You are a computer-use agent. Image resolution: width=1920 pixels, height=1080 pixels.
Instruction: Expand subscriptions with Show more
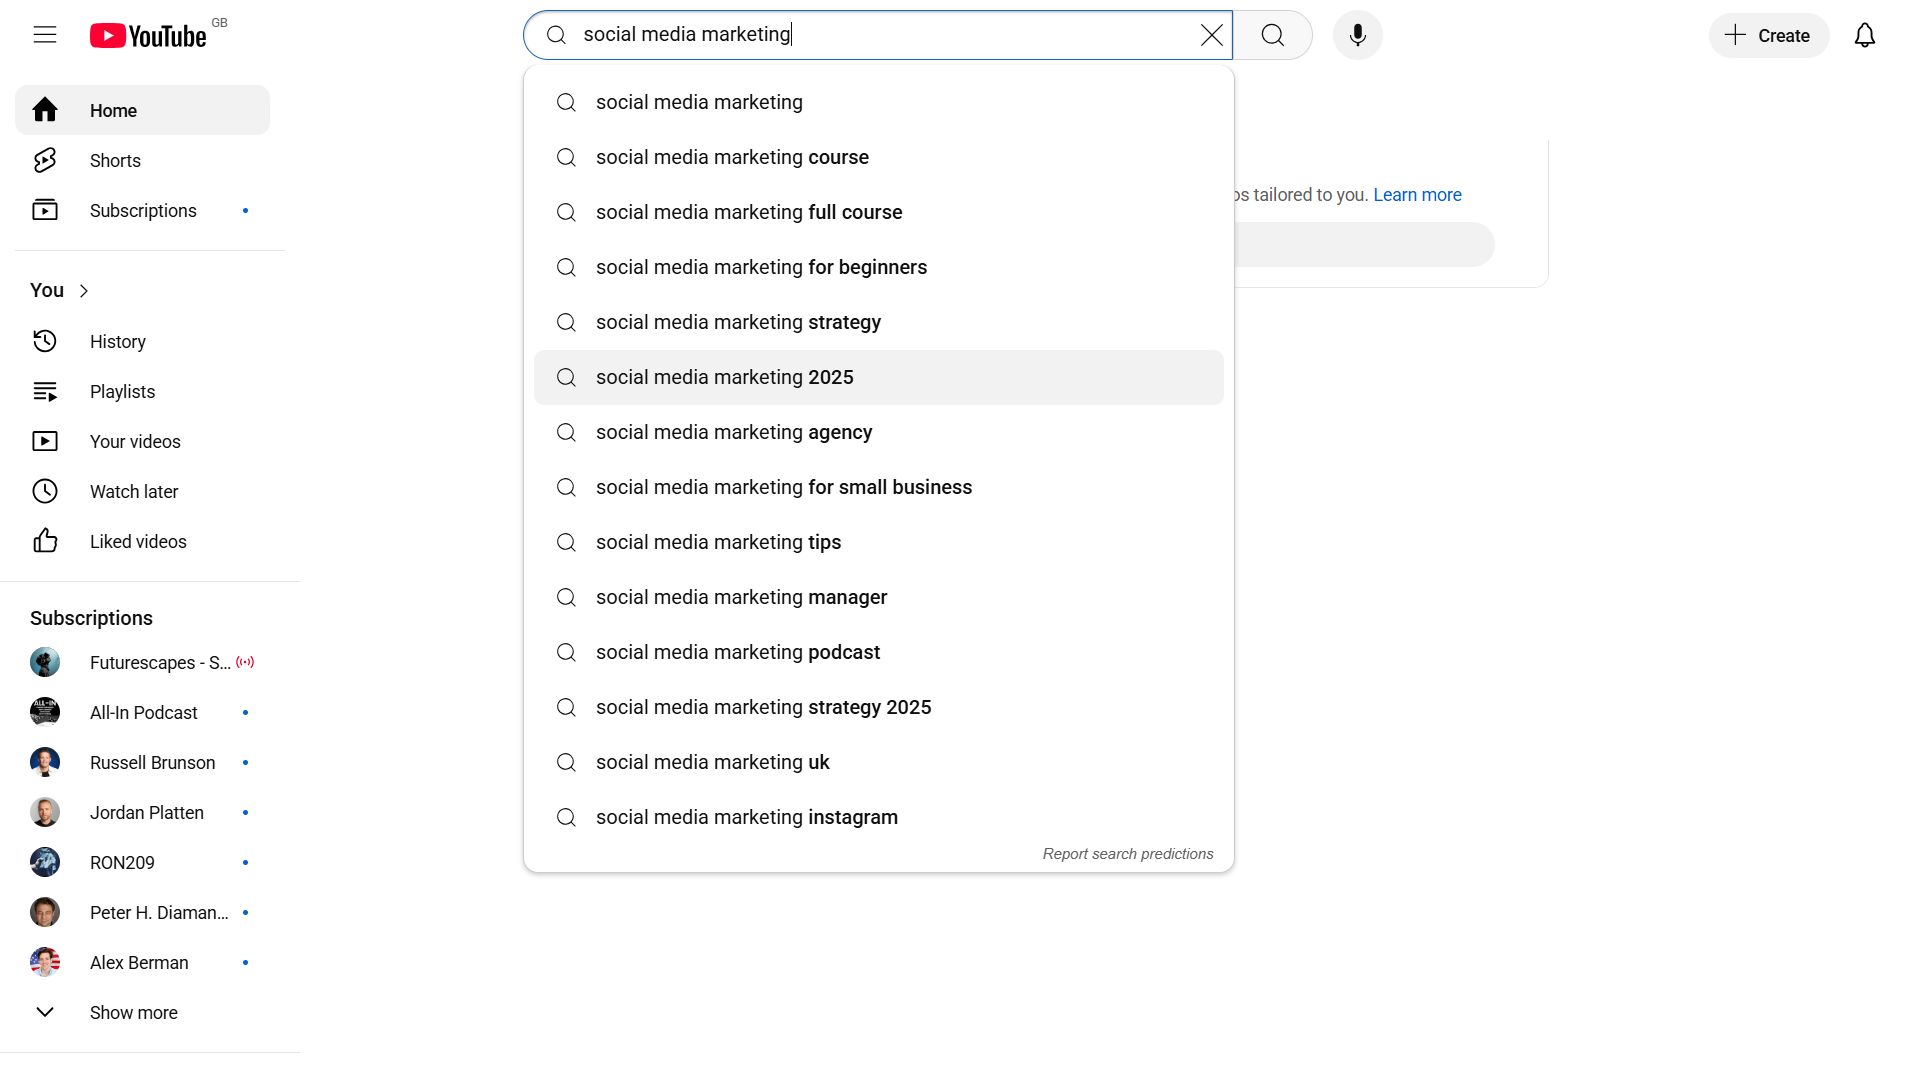click(133, 1013)
